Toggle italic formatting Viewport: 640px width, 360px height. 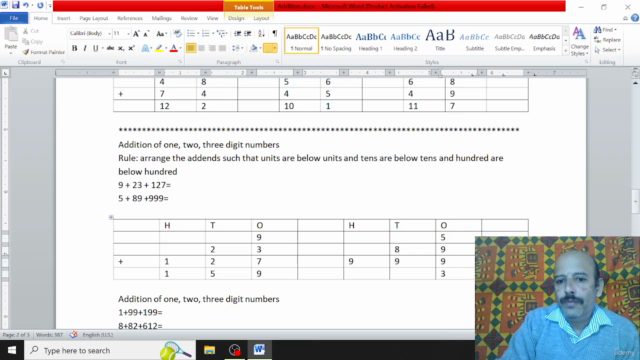[x=85, y=48]
